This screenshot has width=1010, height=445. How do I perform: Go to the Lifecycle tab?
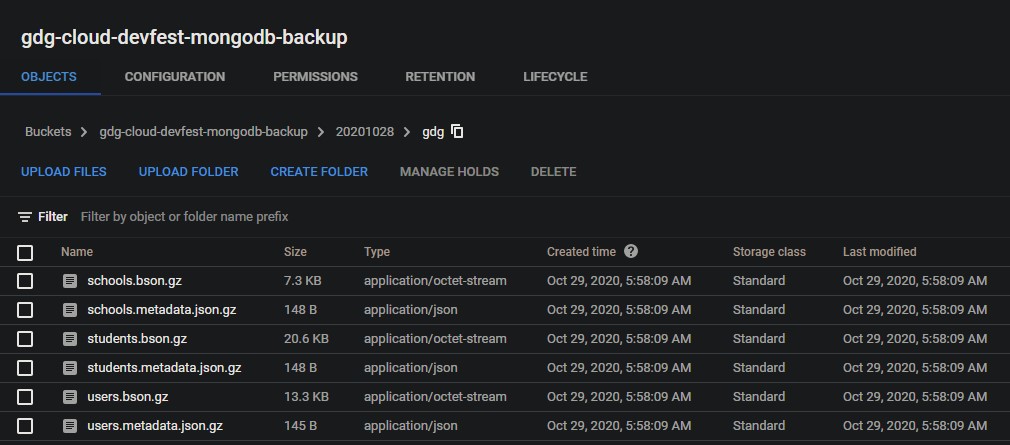(555, 77)
